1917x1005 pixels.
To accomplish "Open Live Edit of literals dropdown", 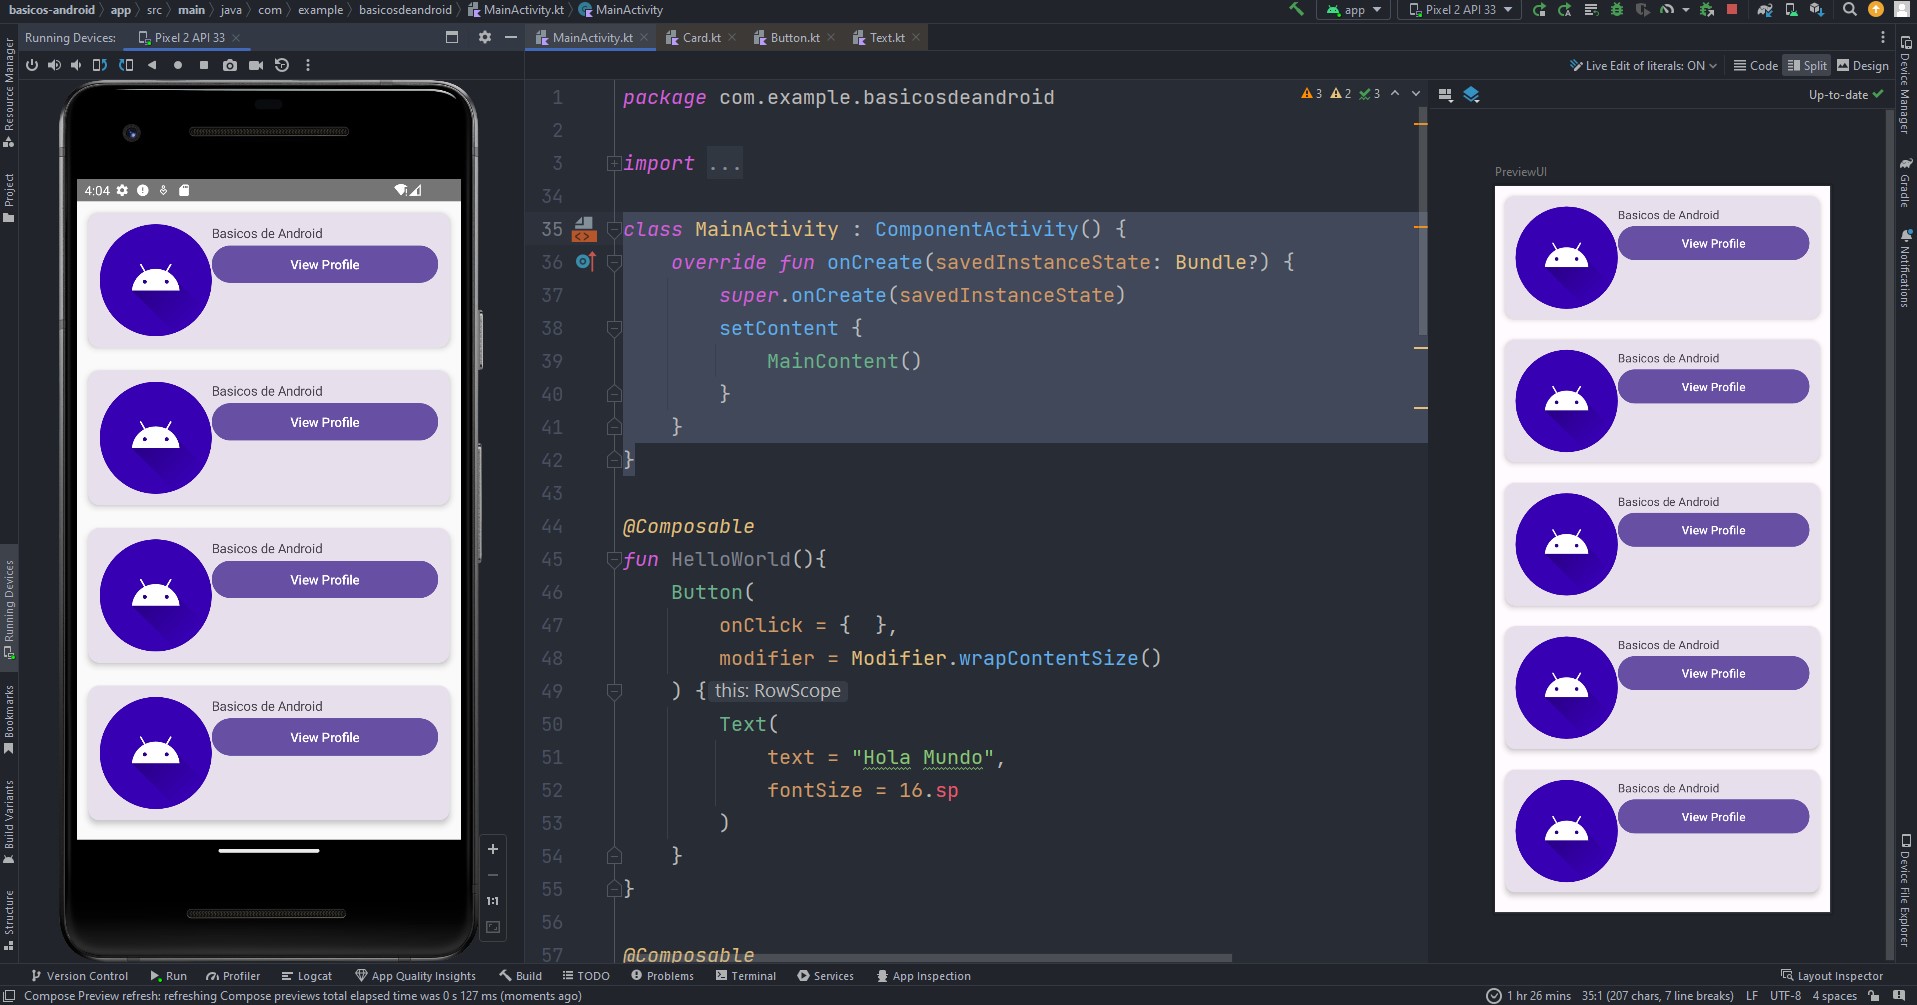I will point(1643,66).
